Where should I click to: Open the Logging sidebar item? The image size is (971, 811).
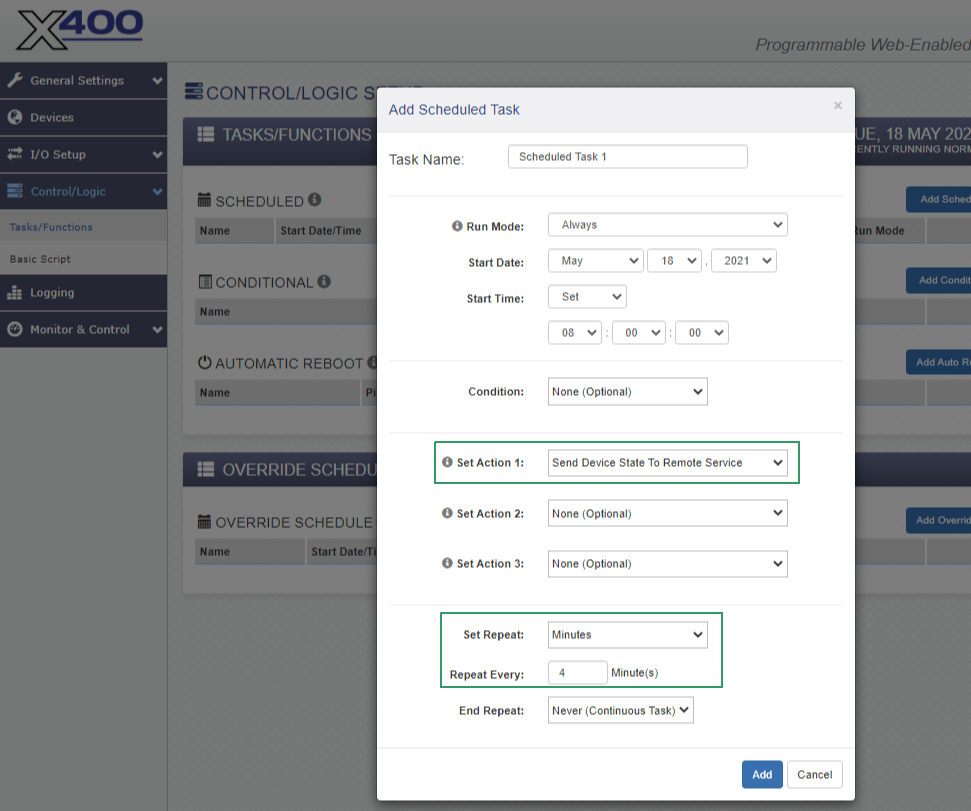(x=52, y=293)
